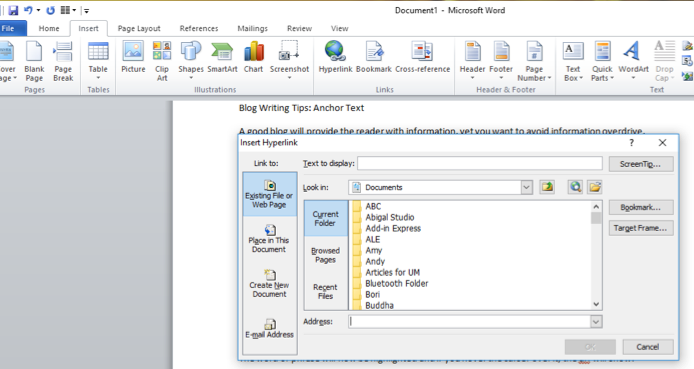Click the dialog Help question mark
The height and width of the screenshot is (369, 694).
[631, 142]
